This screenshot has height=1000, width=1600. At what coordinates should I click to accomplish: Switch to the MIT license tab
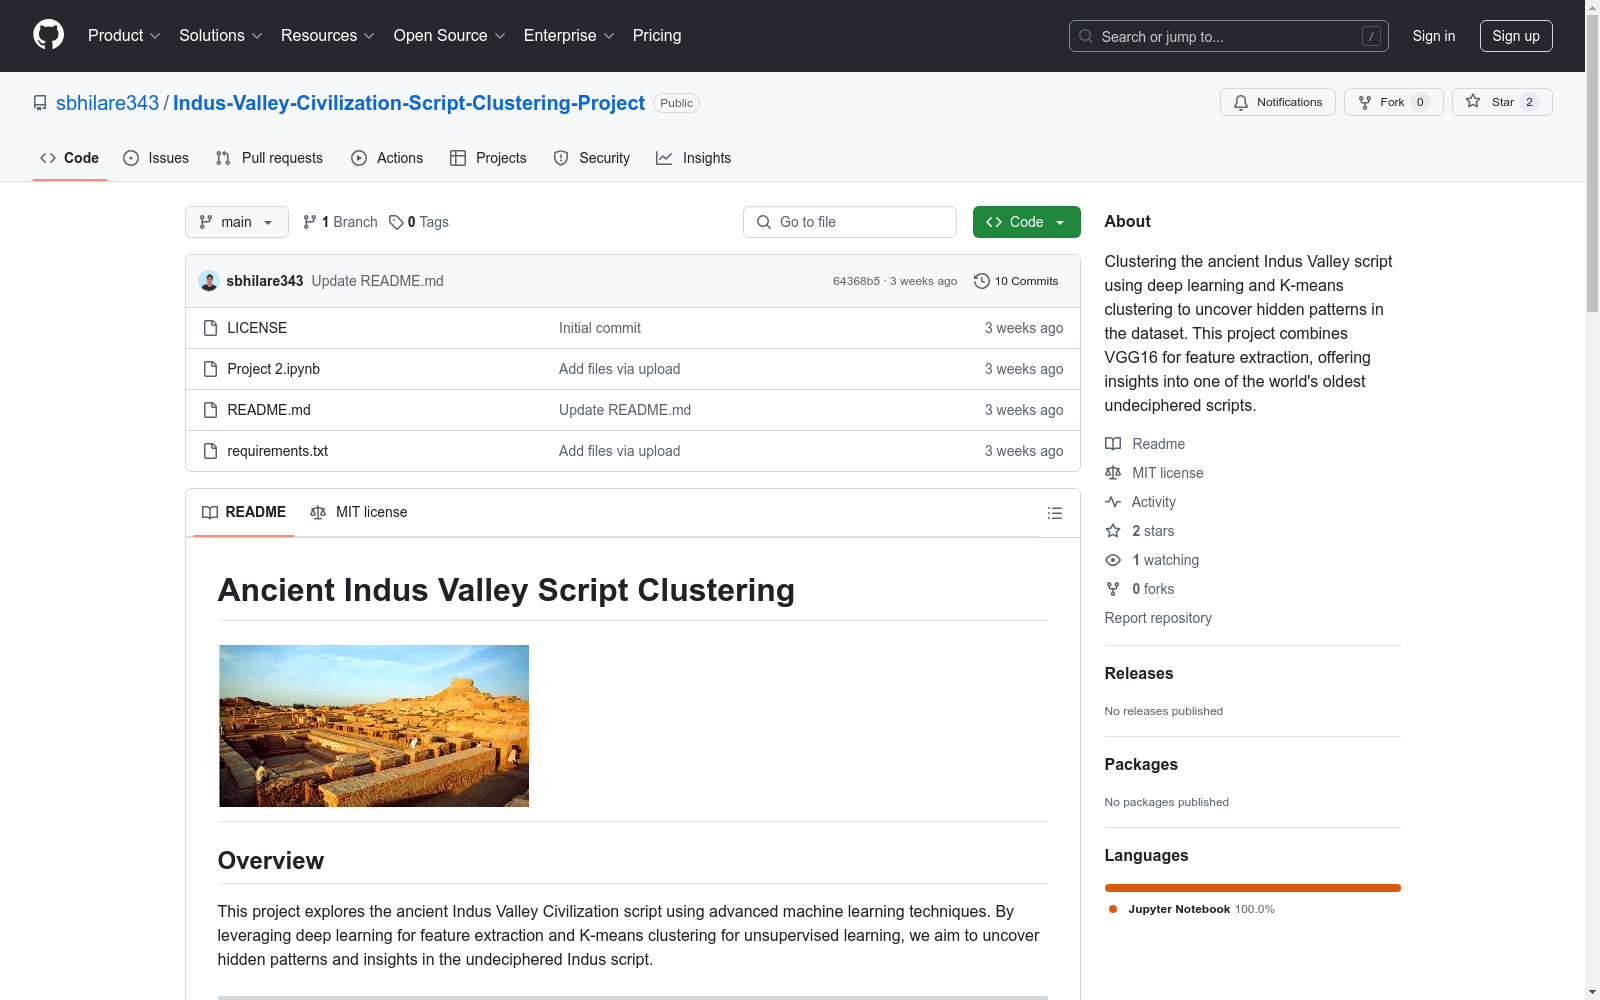[359, 512]
